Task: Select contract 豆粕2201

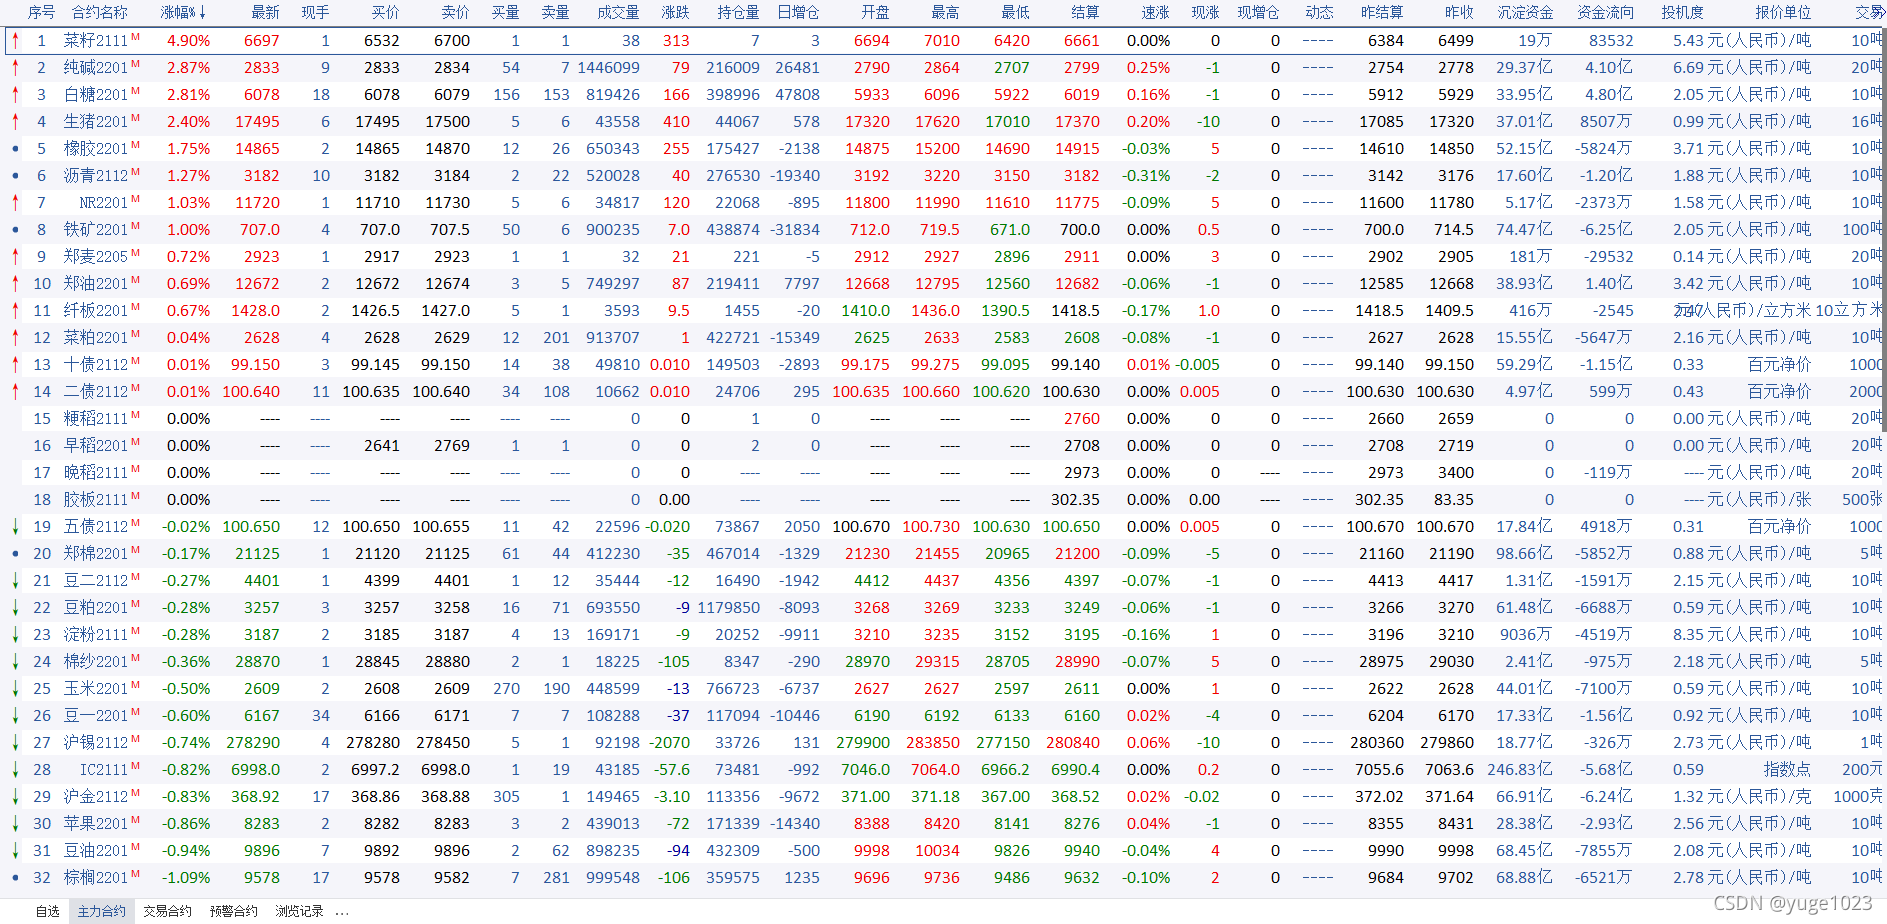Action: [96, 608]
